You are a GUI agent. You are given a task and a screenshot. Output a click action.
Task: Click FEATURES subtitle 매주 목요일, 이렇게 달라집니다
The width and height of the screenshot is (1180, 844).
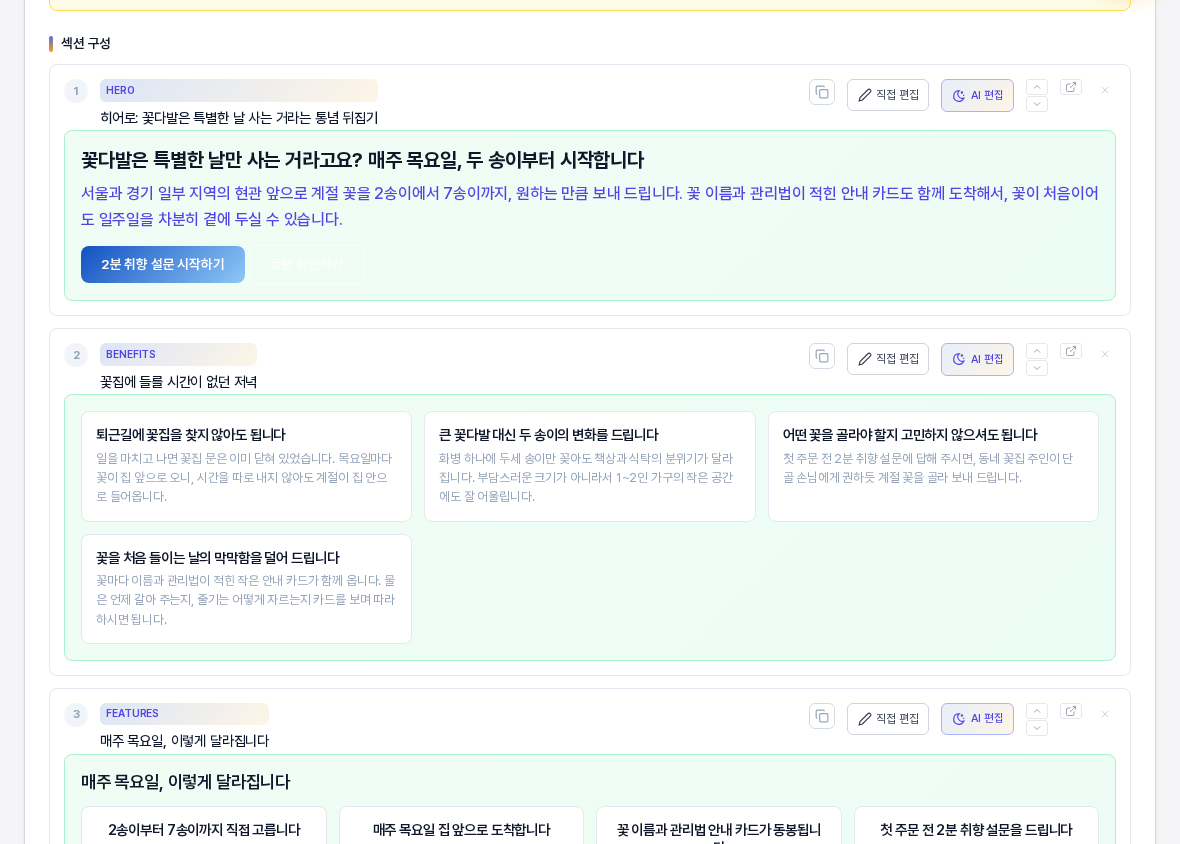point(184,741)
